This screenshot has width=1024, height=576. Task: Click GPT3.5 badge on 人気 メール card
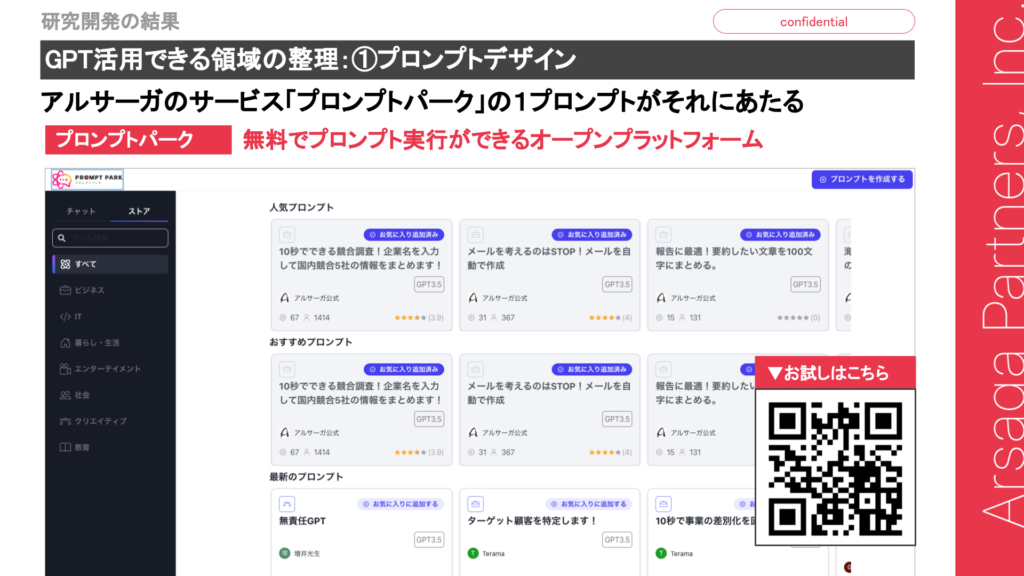pos(617,285)
